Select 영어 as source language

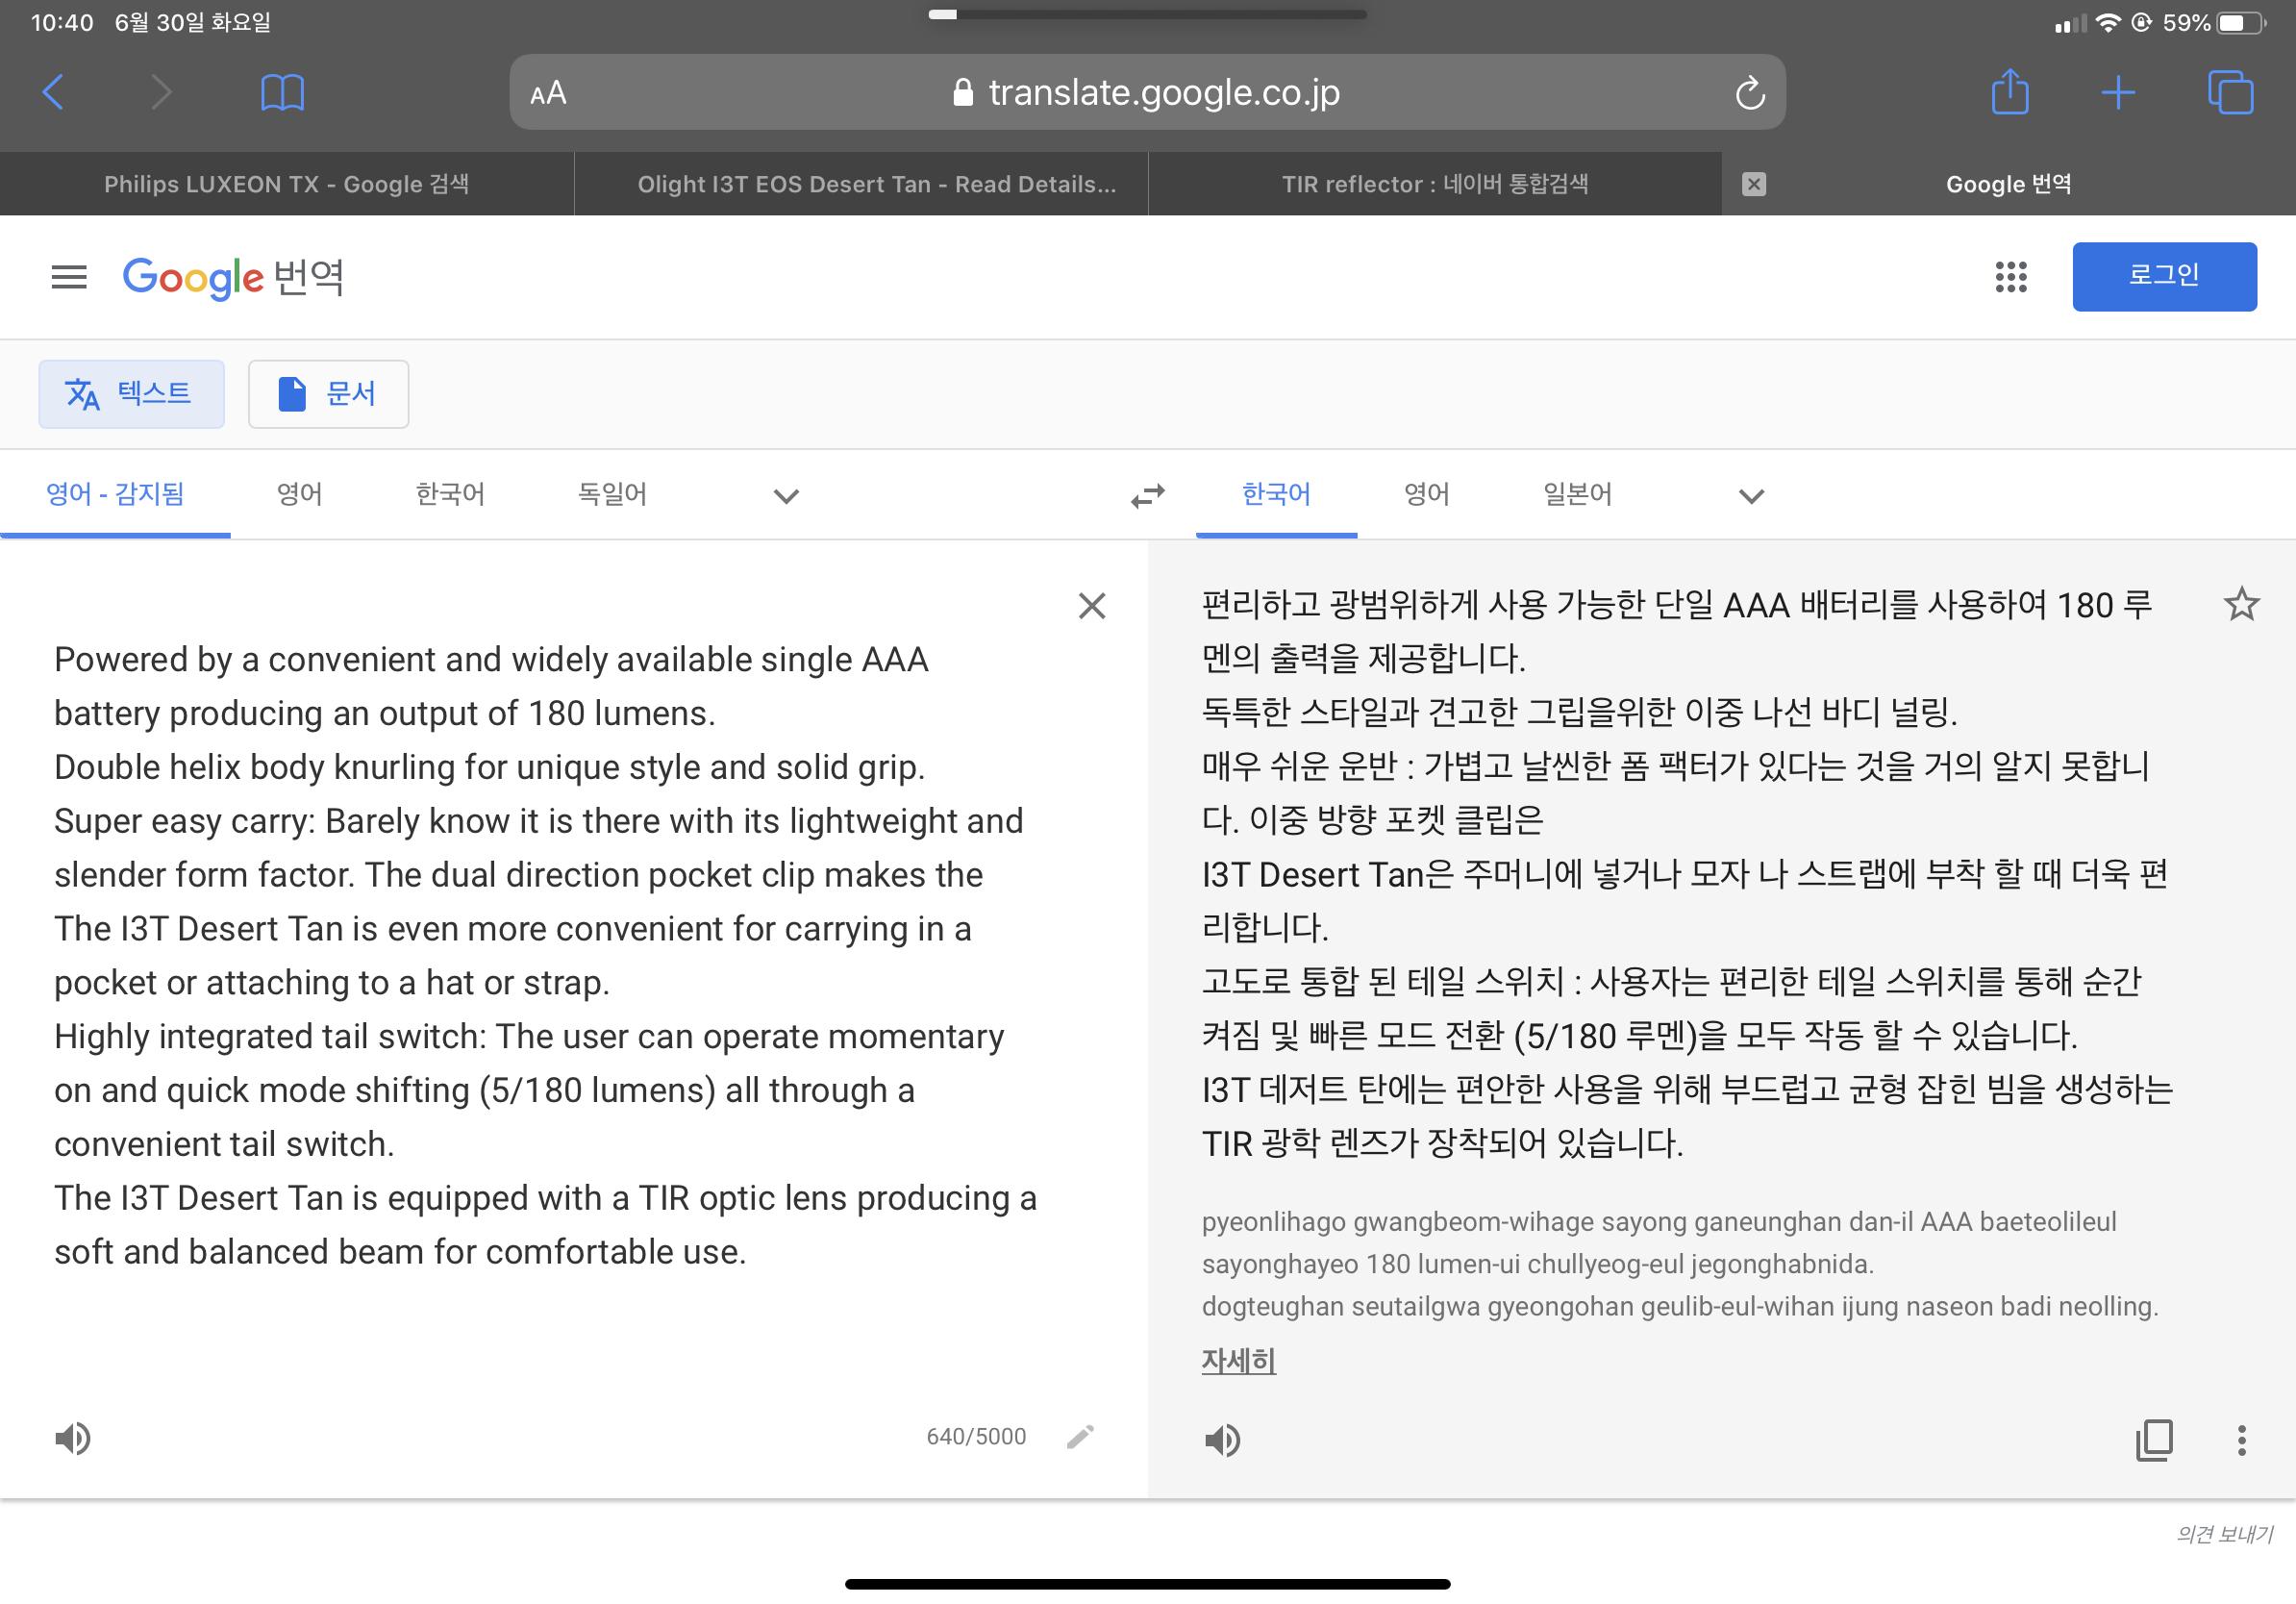point(300,494)
